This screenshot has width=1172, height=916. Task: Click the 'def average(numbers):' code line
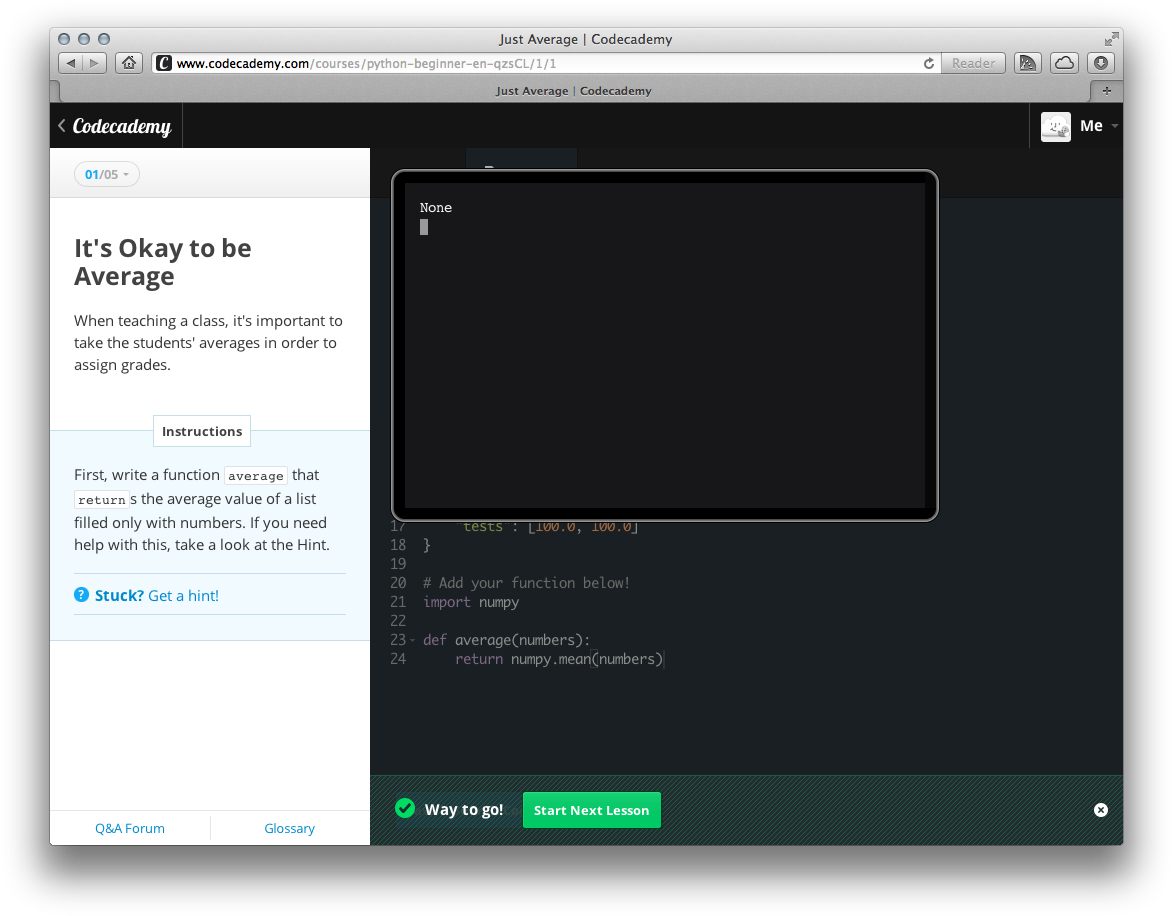pyautogui.click(x=506, y=640)
